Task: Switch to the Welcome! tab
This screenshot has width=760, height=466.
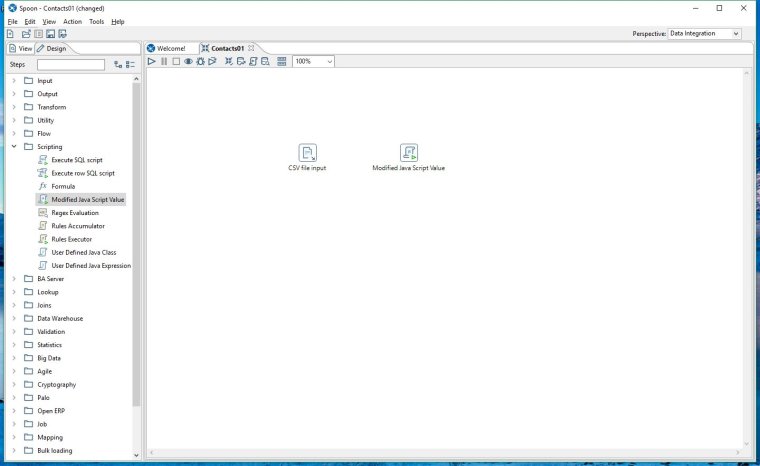Action: point(166,48)
